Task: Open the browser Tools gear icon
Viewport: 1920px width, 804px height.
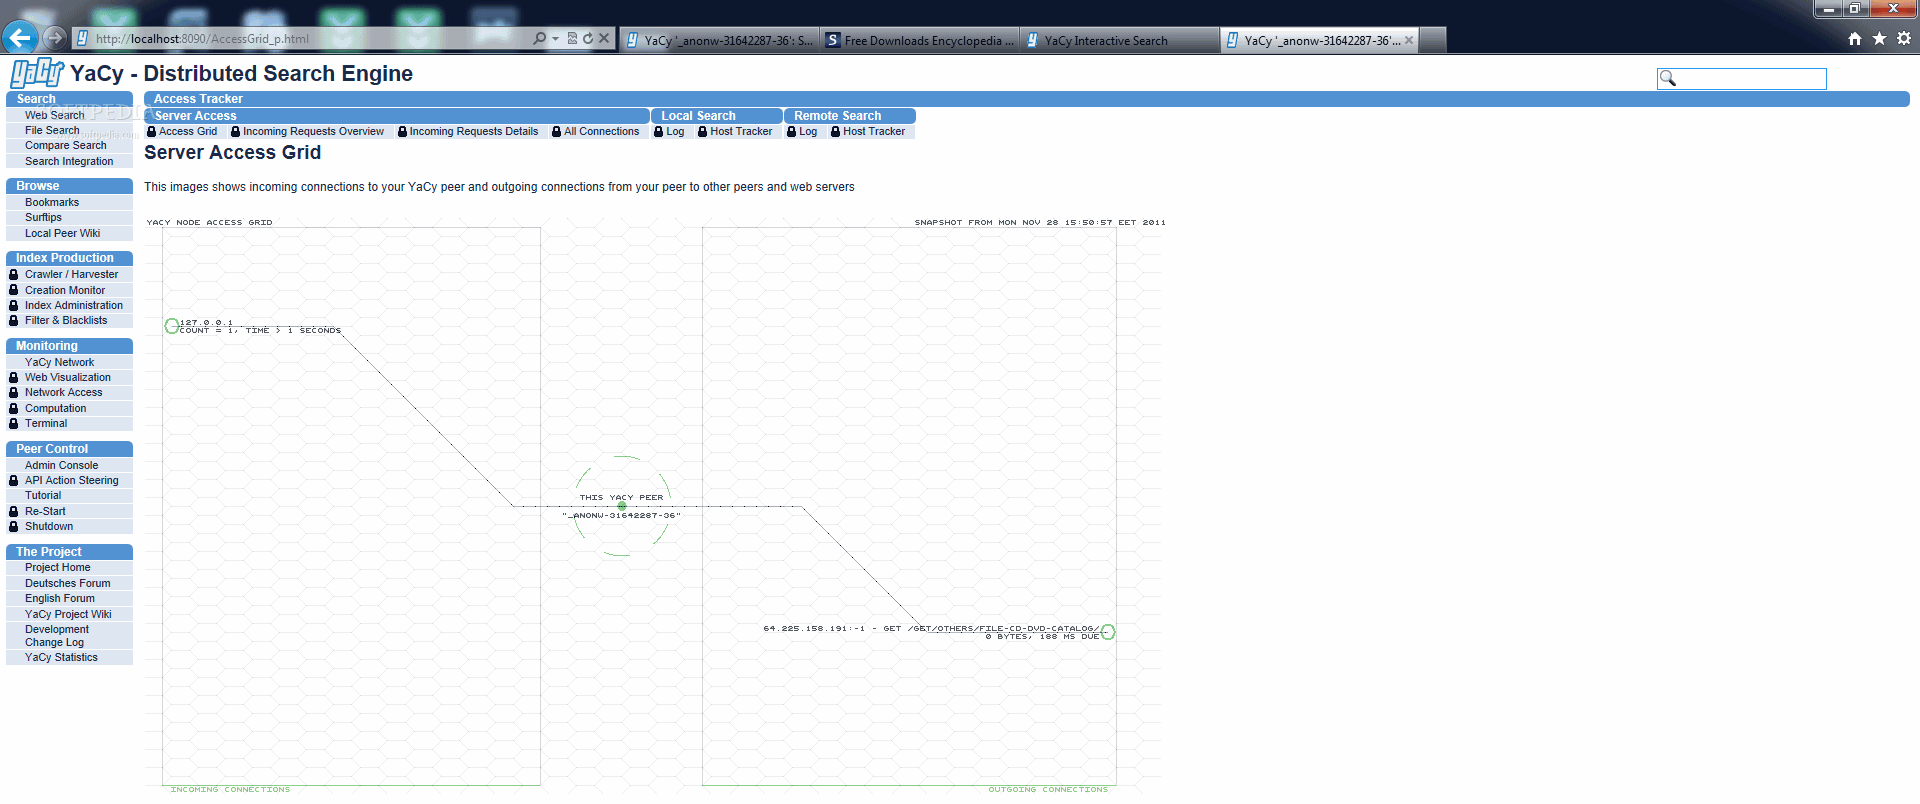Action: [1904, 38]
